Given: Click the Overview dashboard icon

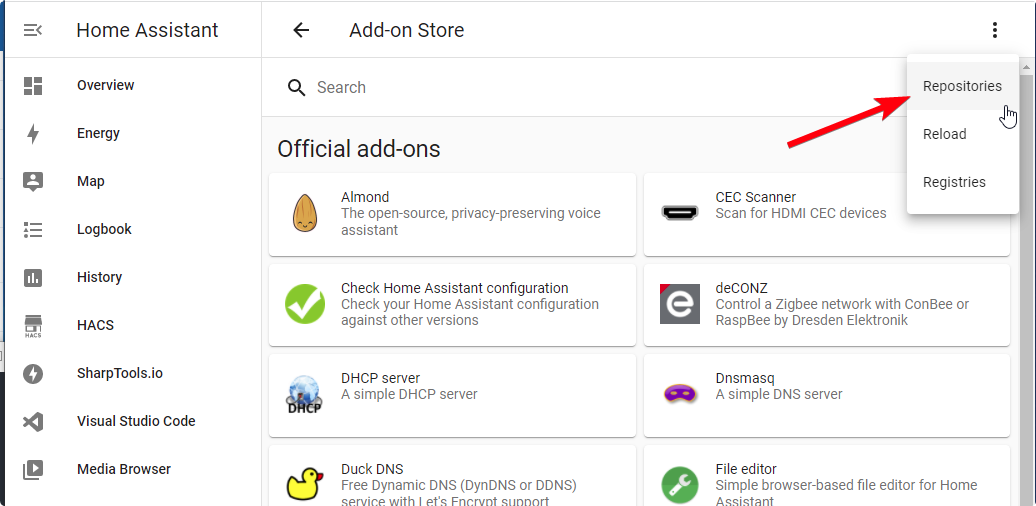Looking at the screenshot, I should click(x=33, y=85).
